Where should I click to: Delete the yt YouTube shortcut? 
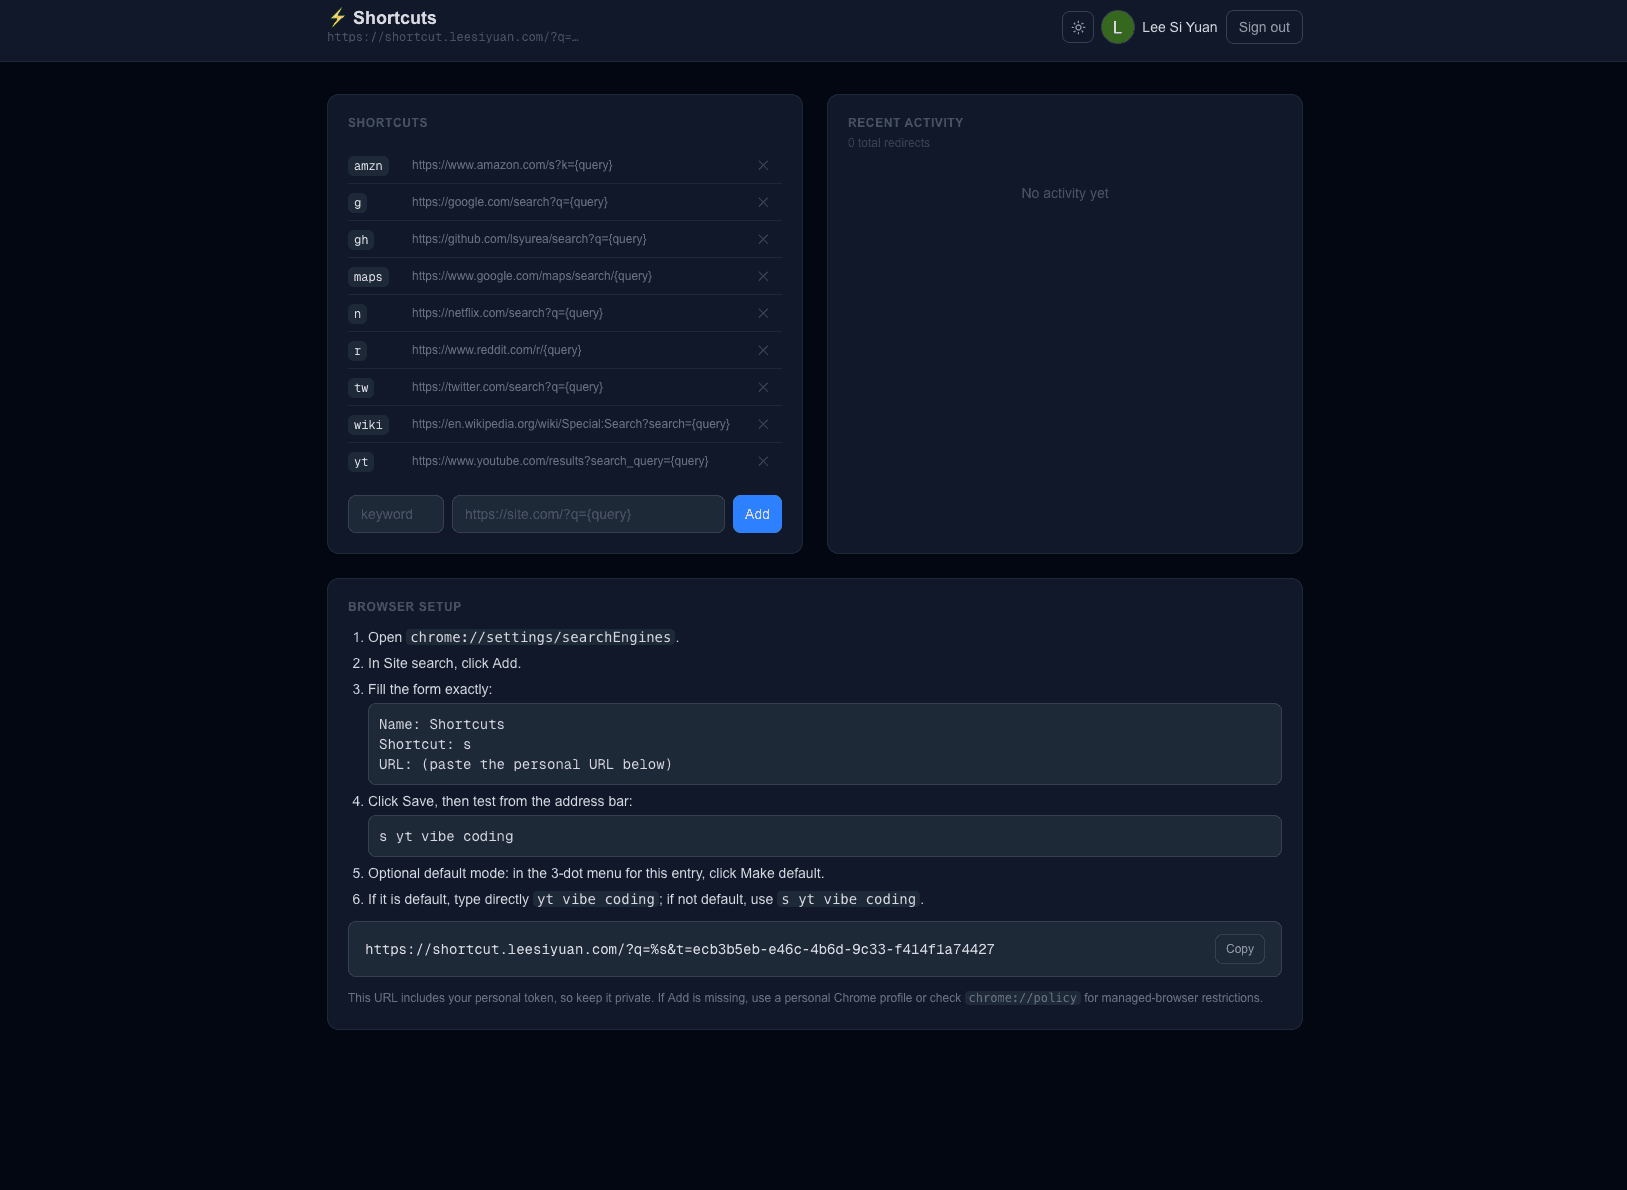[762, 461]
